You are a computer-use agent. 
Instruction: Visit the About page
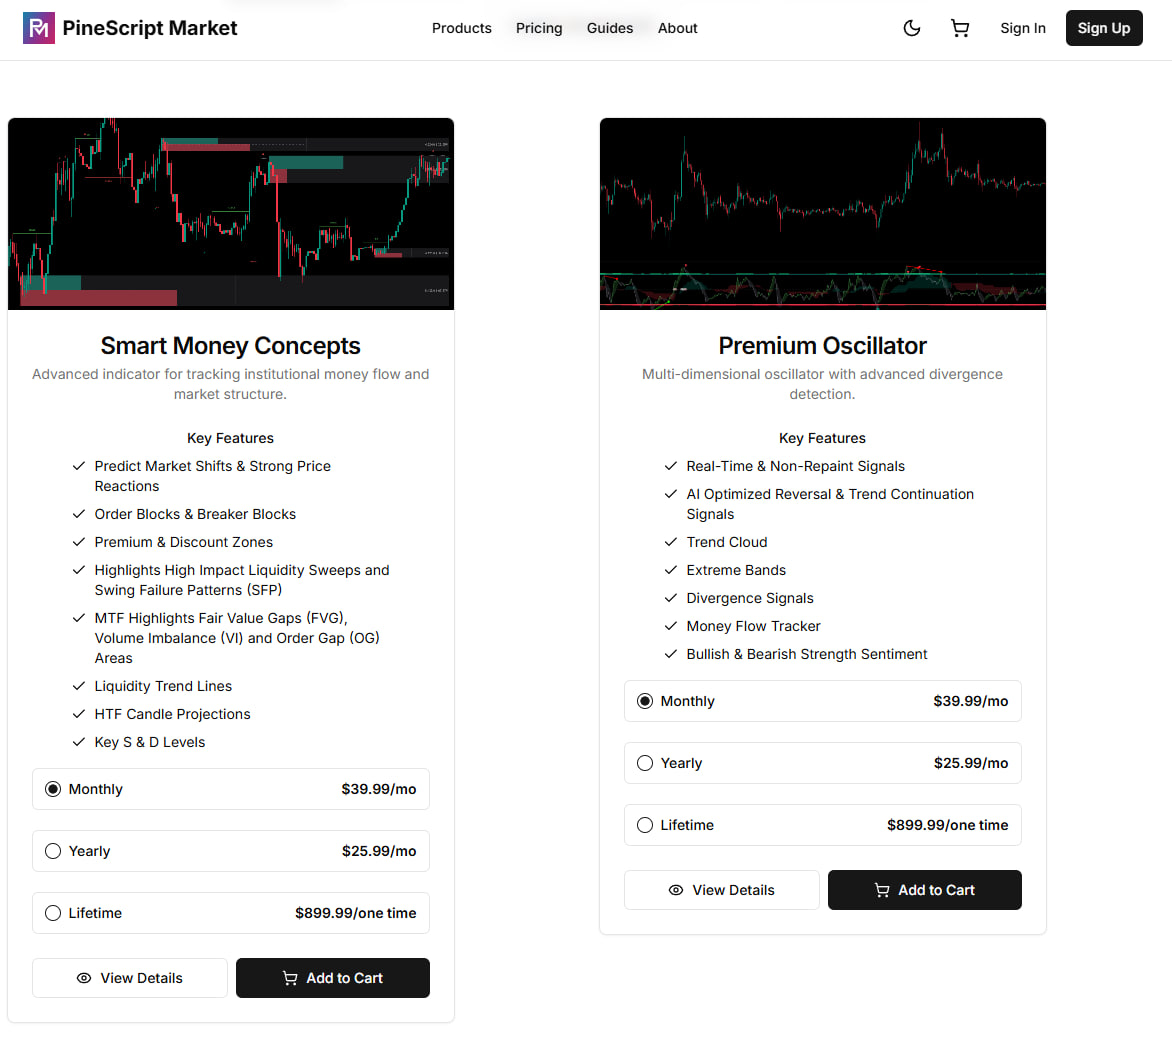click(678, 28)
